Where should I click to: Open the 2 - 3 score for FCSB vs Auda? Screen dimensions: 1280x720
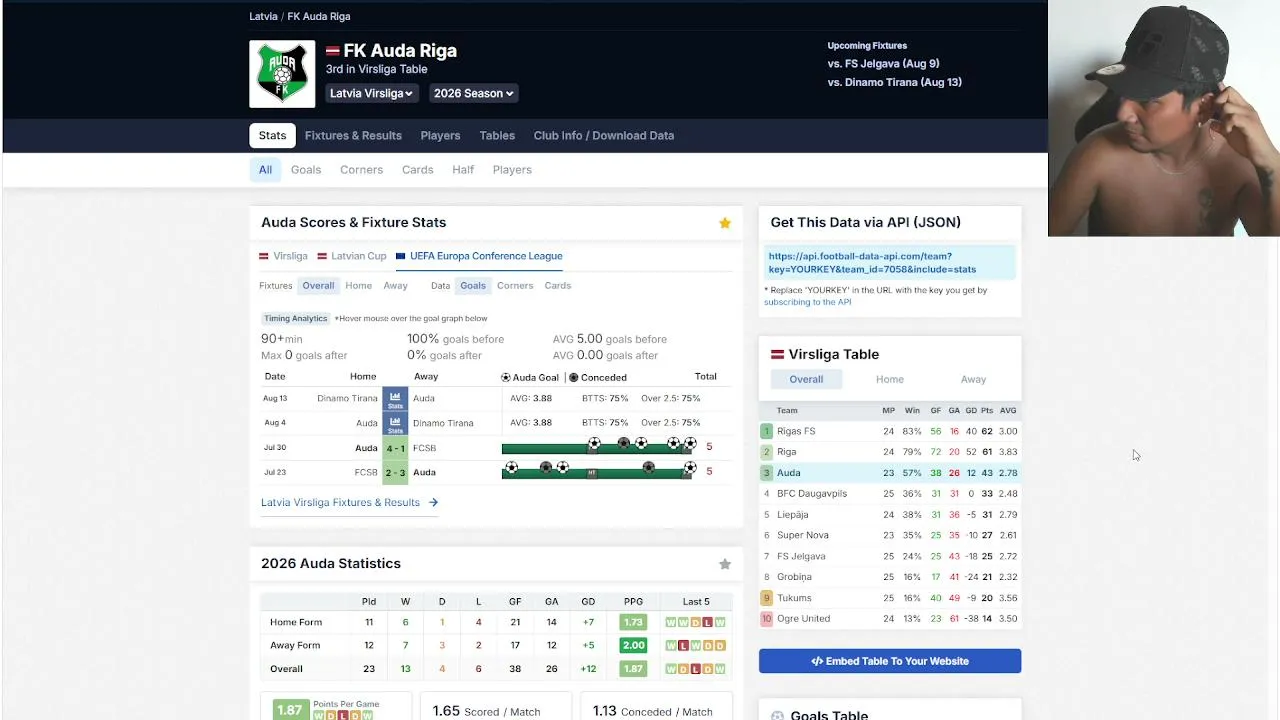(x=395, y=472)
